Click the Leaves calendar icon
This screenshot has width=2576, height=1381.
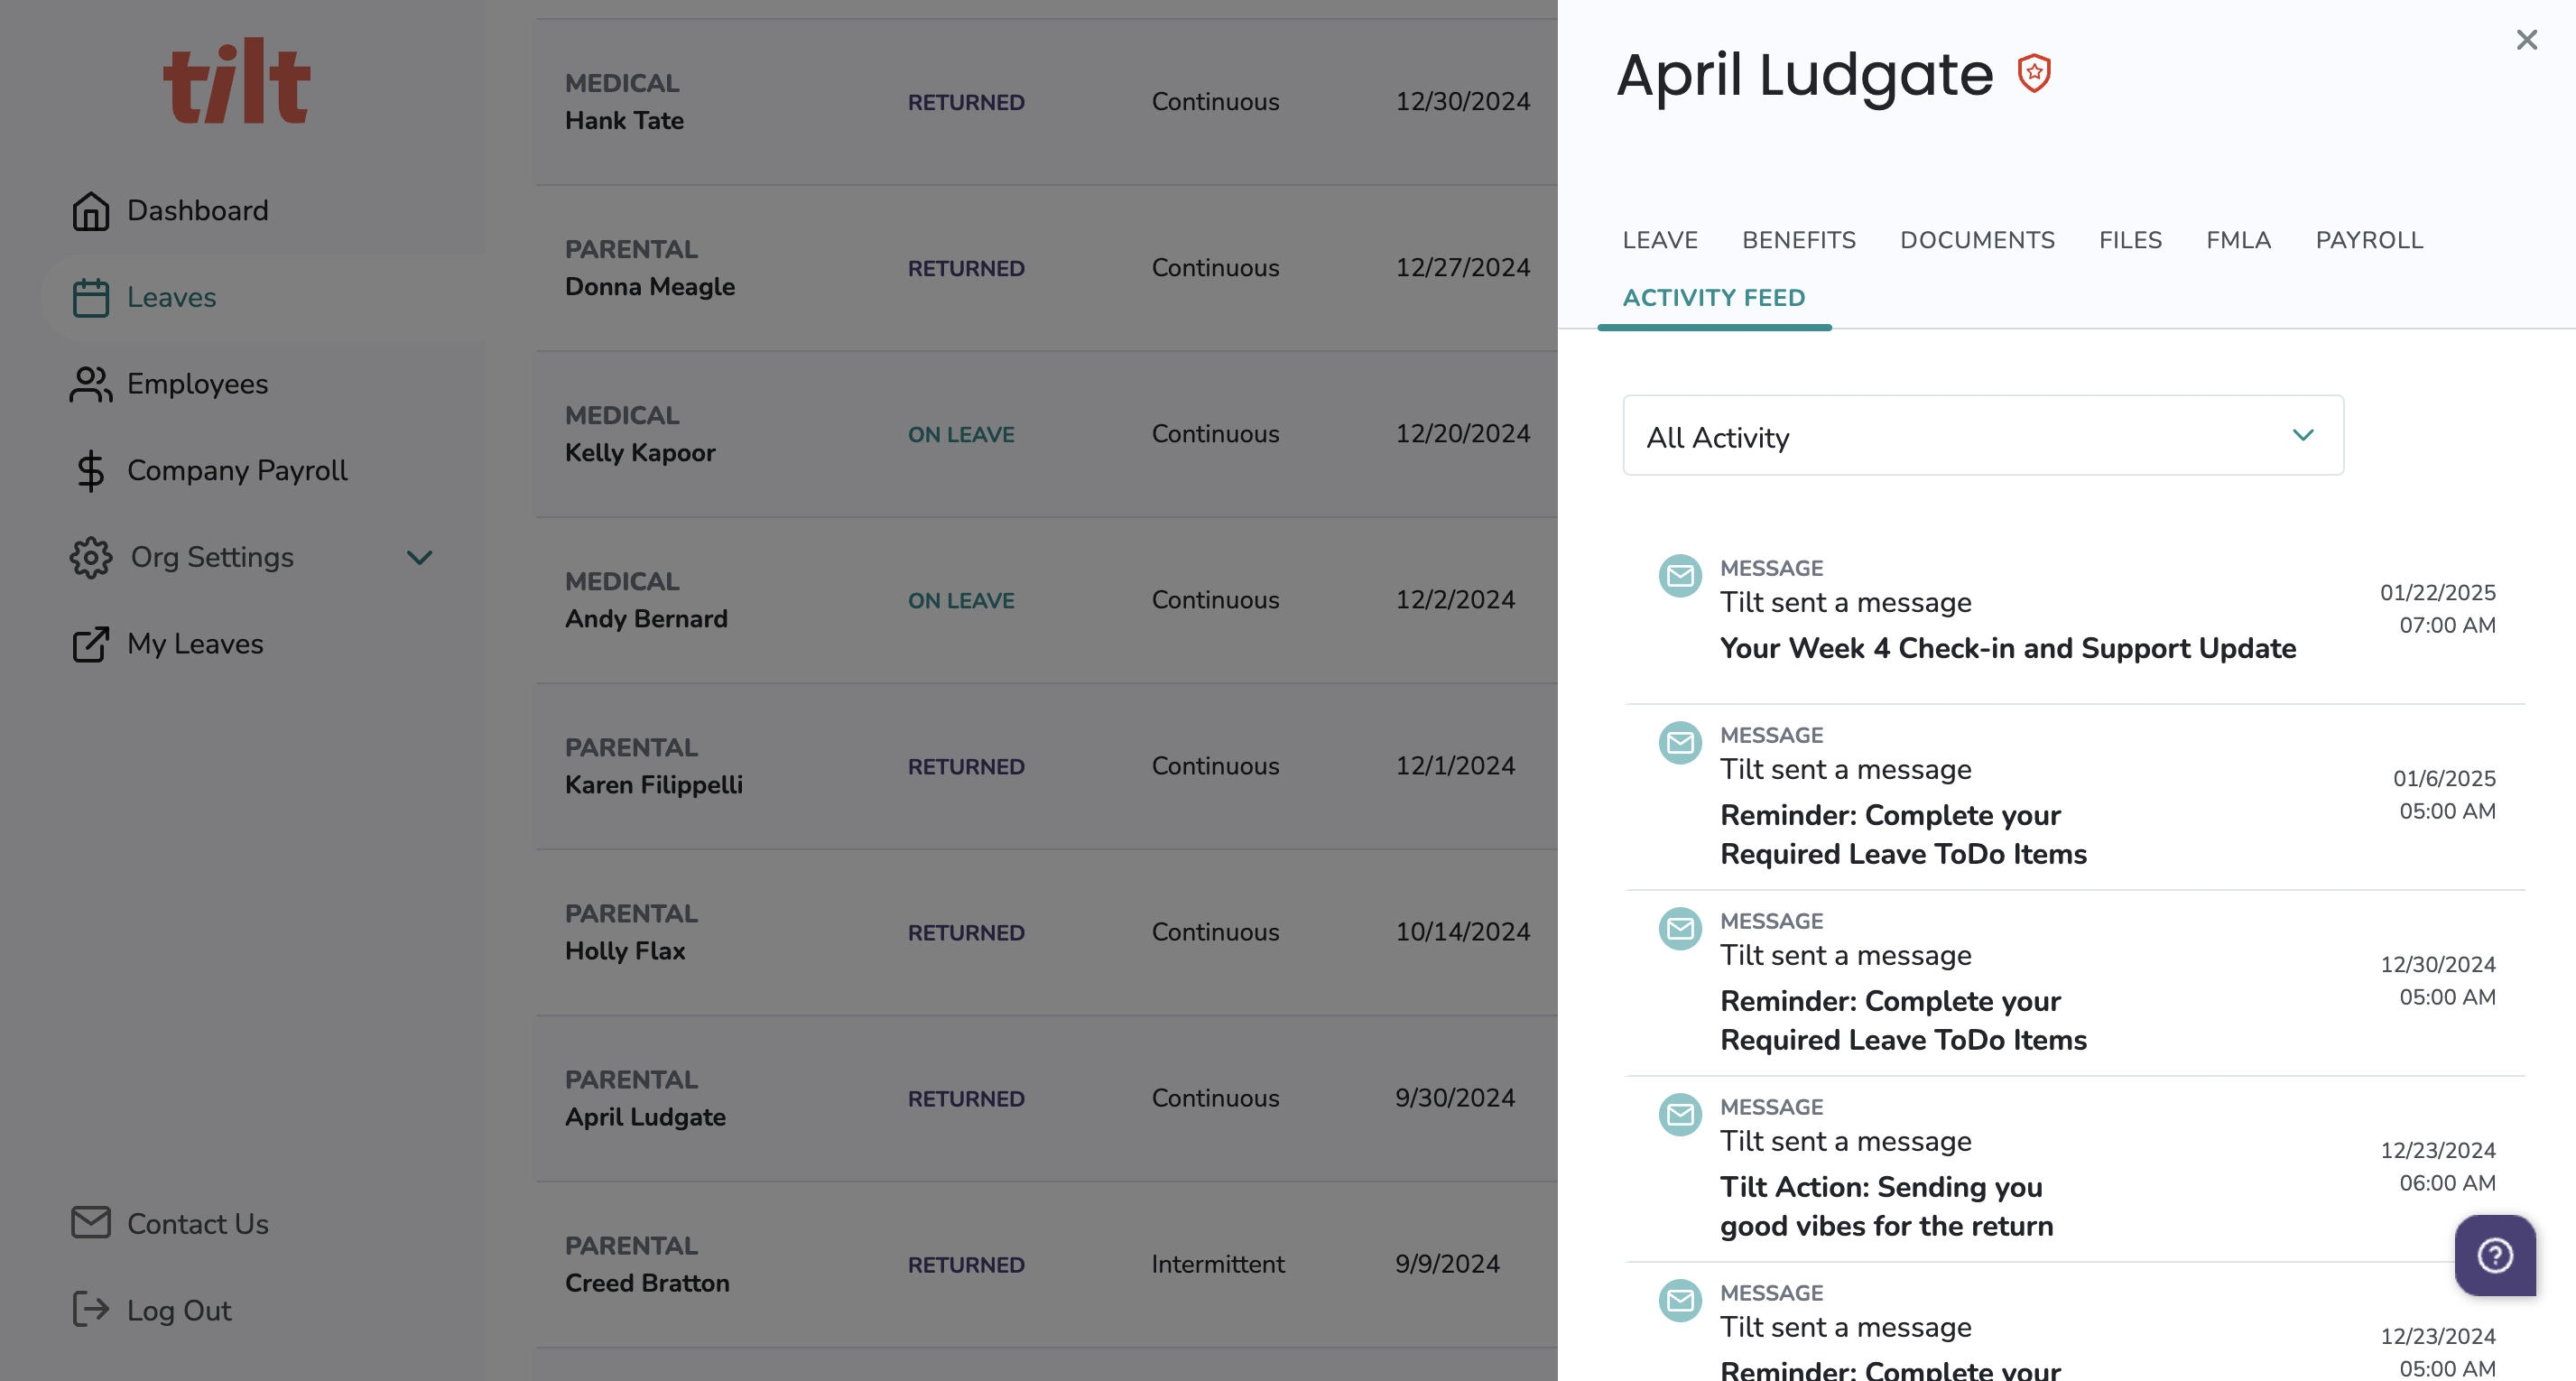[x=90, y=298]
